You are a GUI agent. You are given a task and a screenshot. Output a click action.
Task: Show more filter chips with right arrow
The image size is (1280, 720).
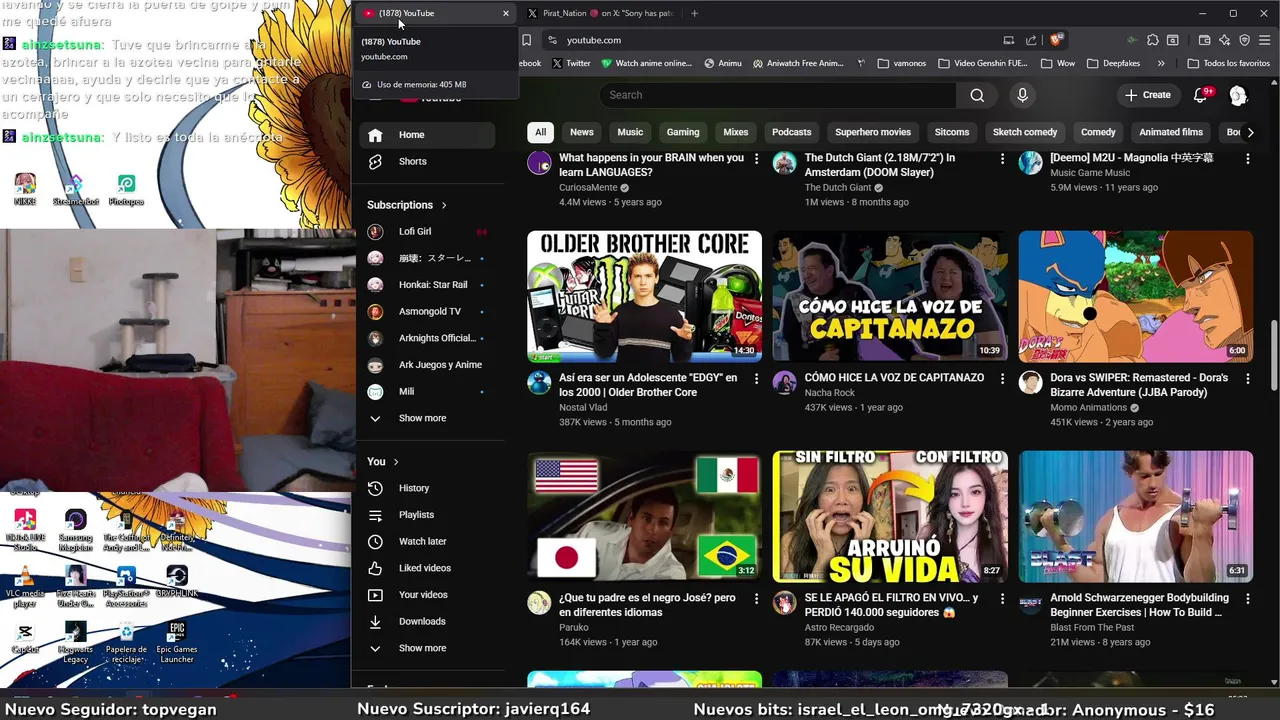point(1250,132)
